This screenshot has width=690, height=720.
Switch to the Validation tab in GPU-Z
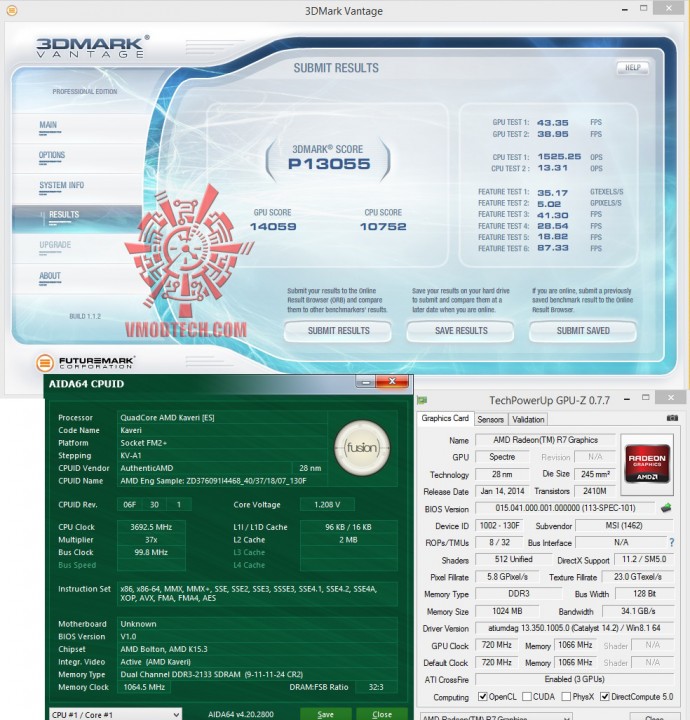[528, 419]
